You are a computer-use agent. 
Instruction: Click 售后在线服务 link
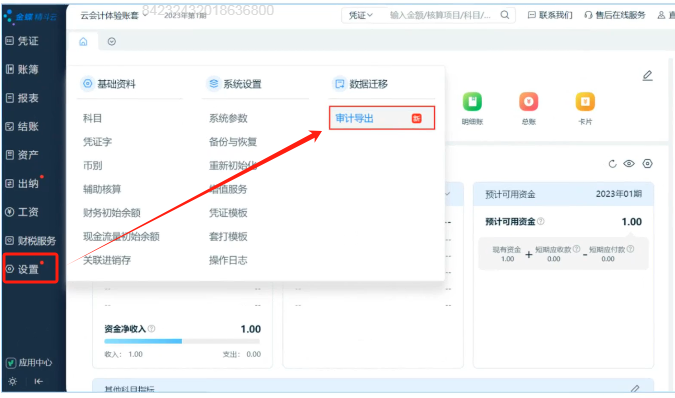[615, 15]
